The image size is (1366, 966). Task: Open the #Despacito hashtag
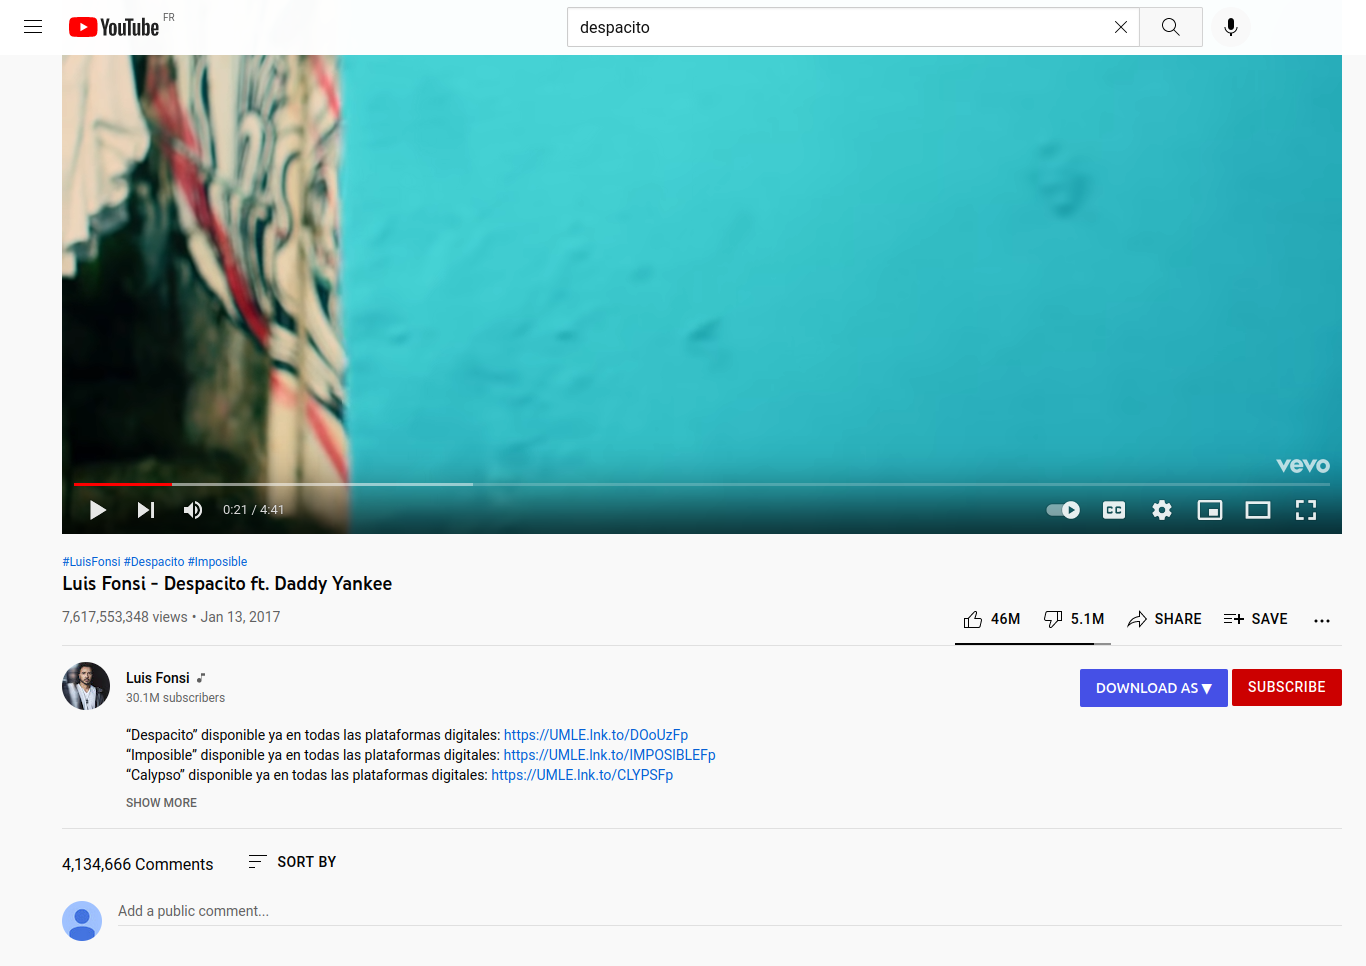coord(154,562)
